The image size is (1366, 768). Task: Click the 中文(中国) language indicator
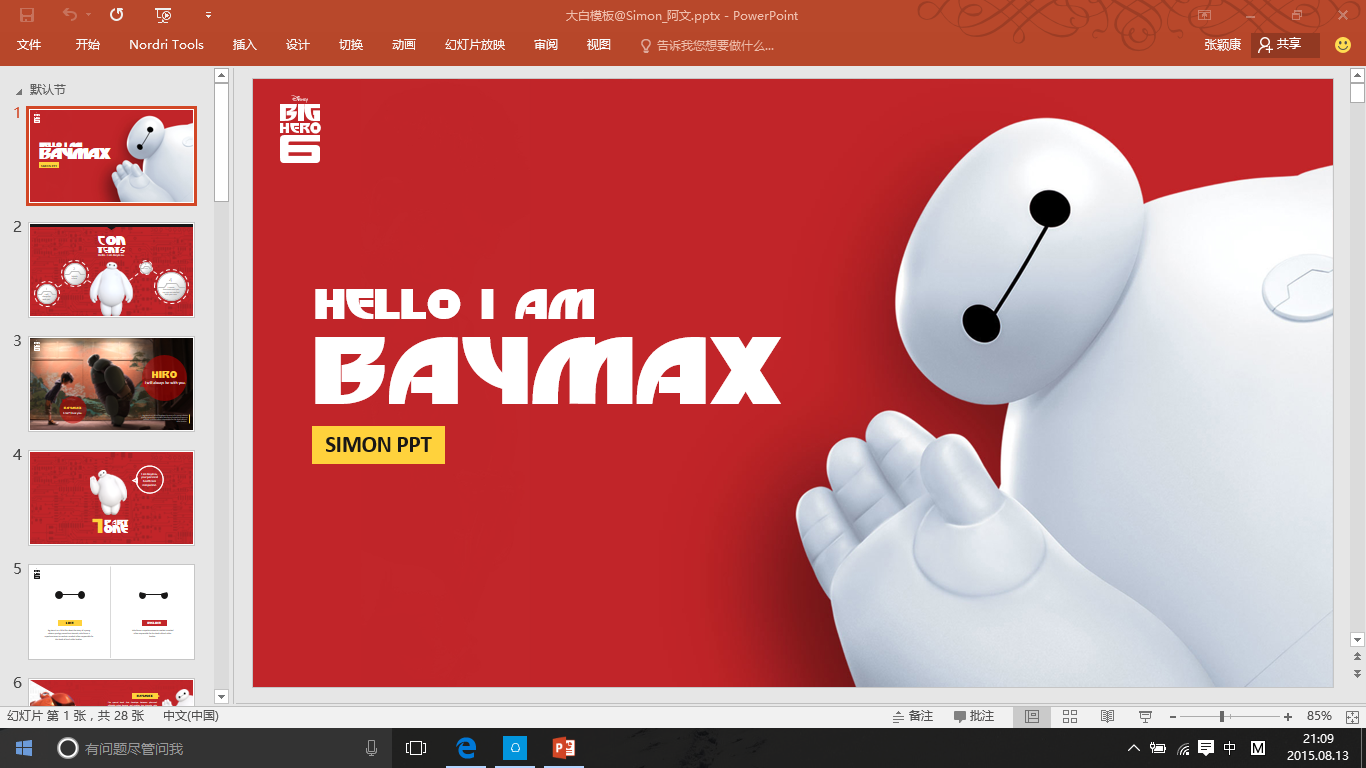click(x=190, y=716)
